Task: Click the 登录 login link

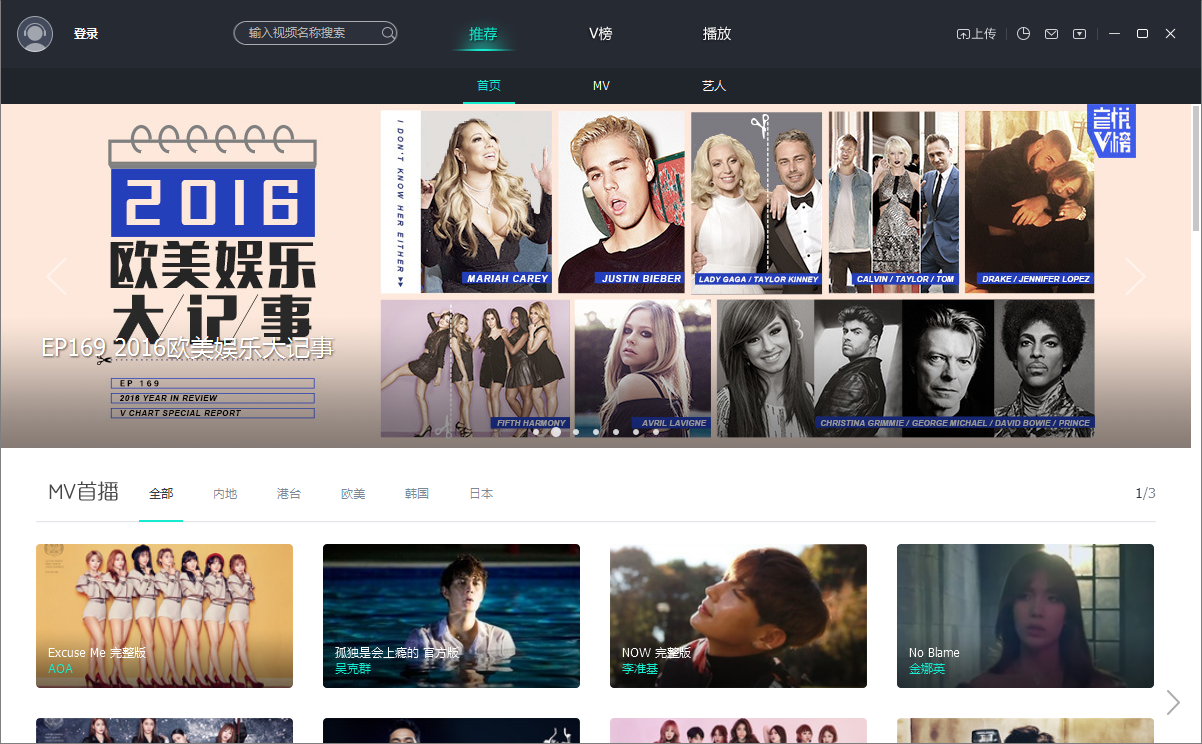Action: point(86,34)
